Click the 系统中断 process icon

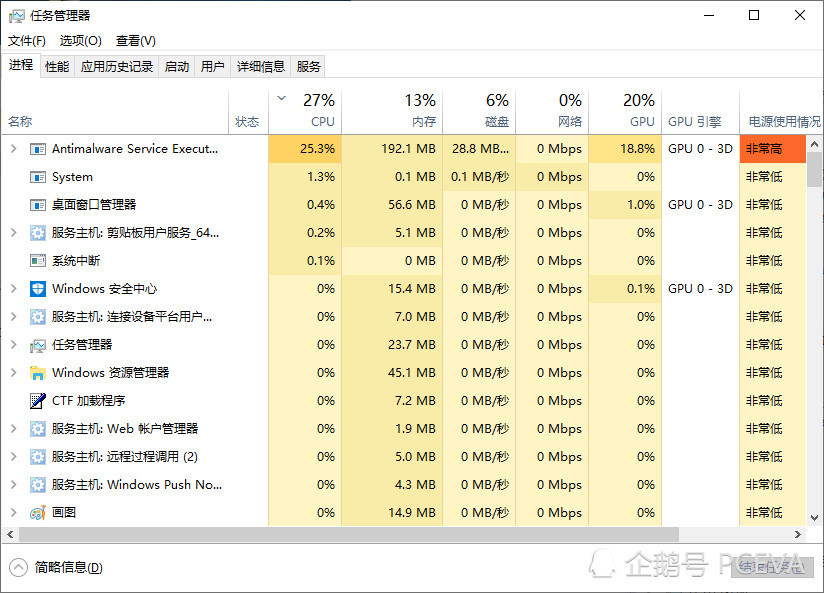37,261
